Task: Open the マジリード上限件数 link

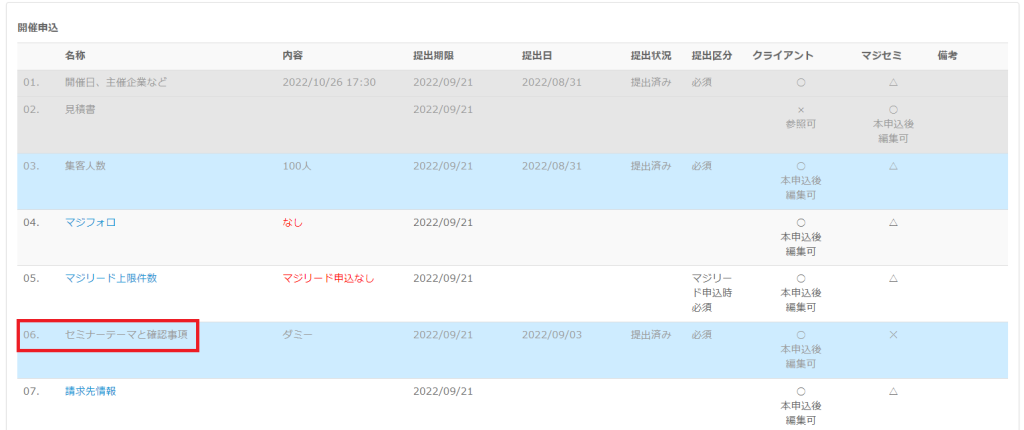Action: (111, 278)
